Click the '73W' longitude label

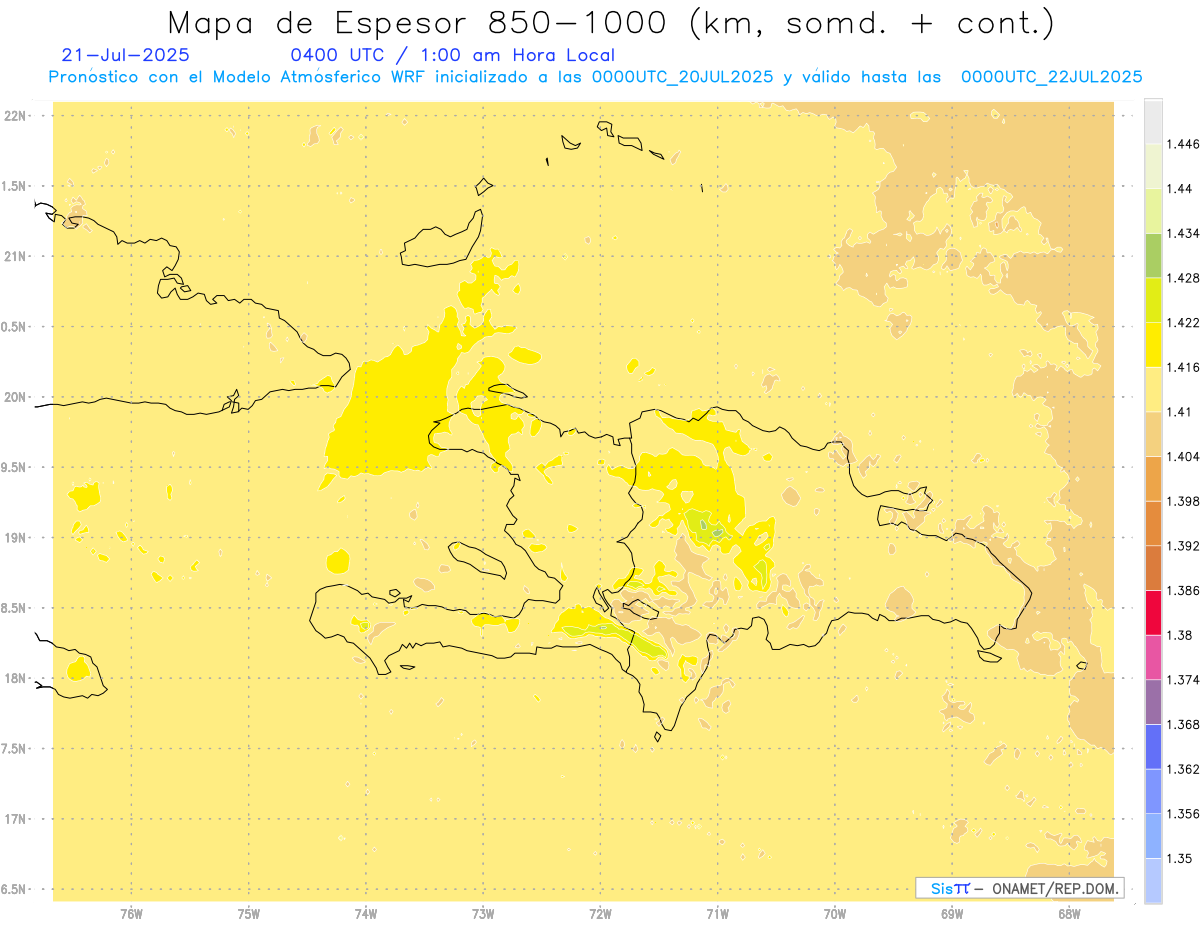483,914
